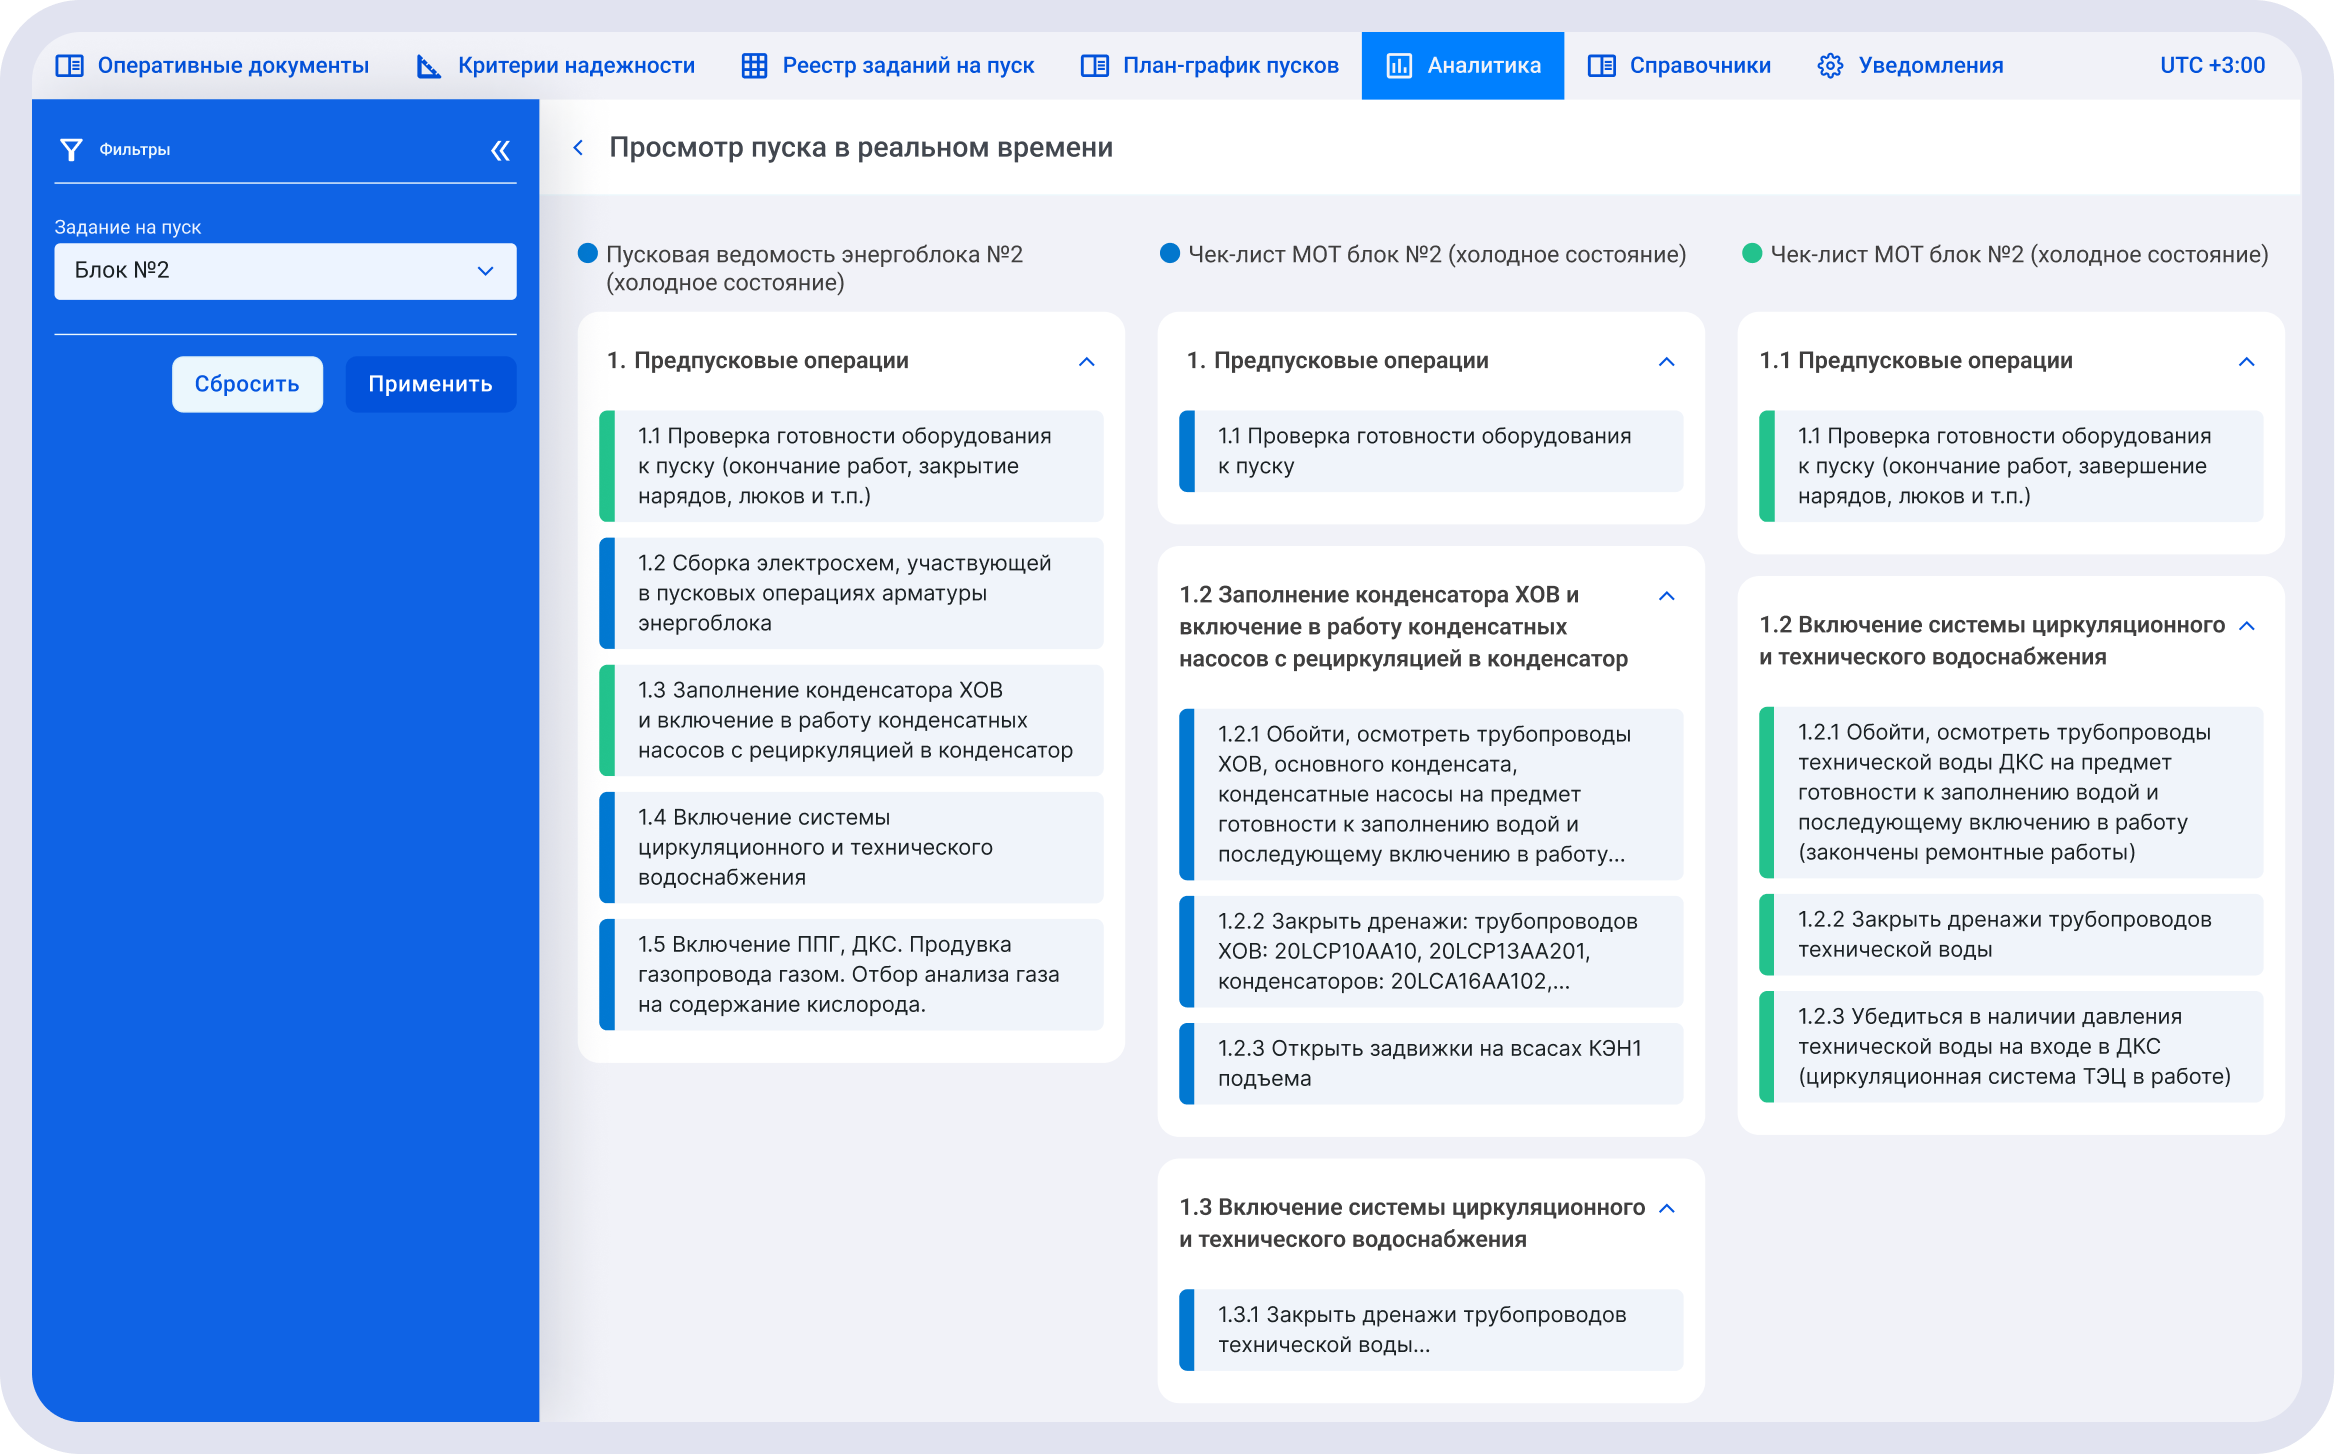Screen dimensions: 2335x1454
Task: Open the Задание на пуск dropdown
Action: 285,271
